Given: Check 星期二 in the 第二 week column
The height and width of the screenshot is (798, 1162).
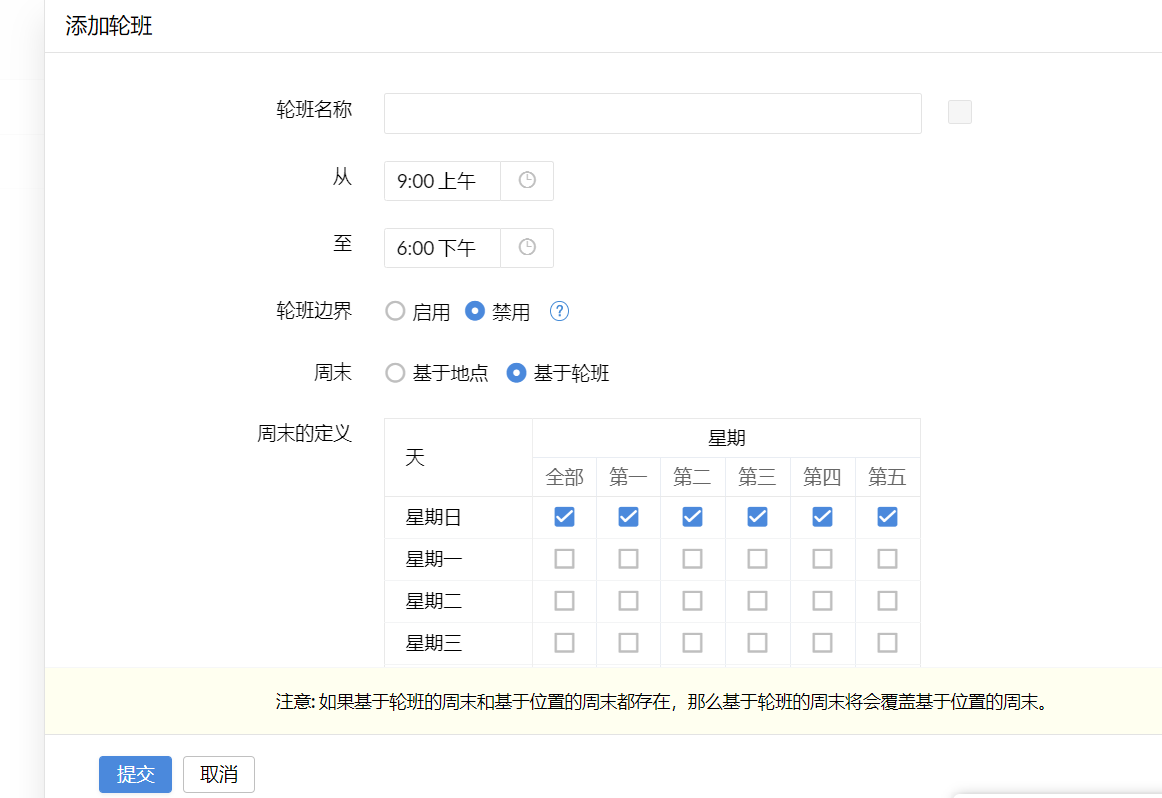Looking at the screenshot, I should coord(692,601).
